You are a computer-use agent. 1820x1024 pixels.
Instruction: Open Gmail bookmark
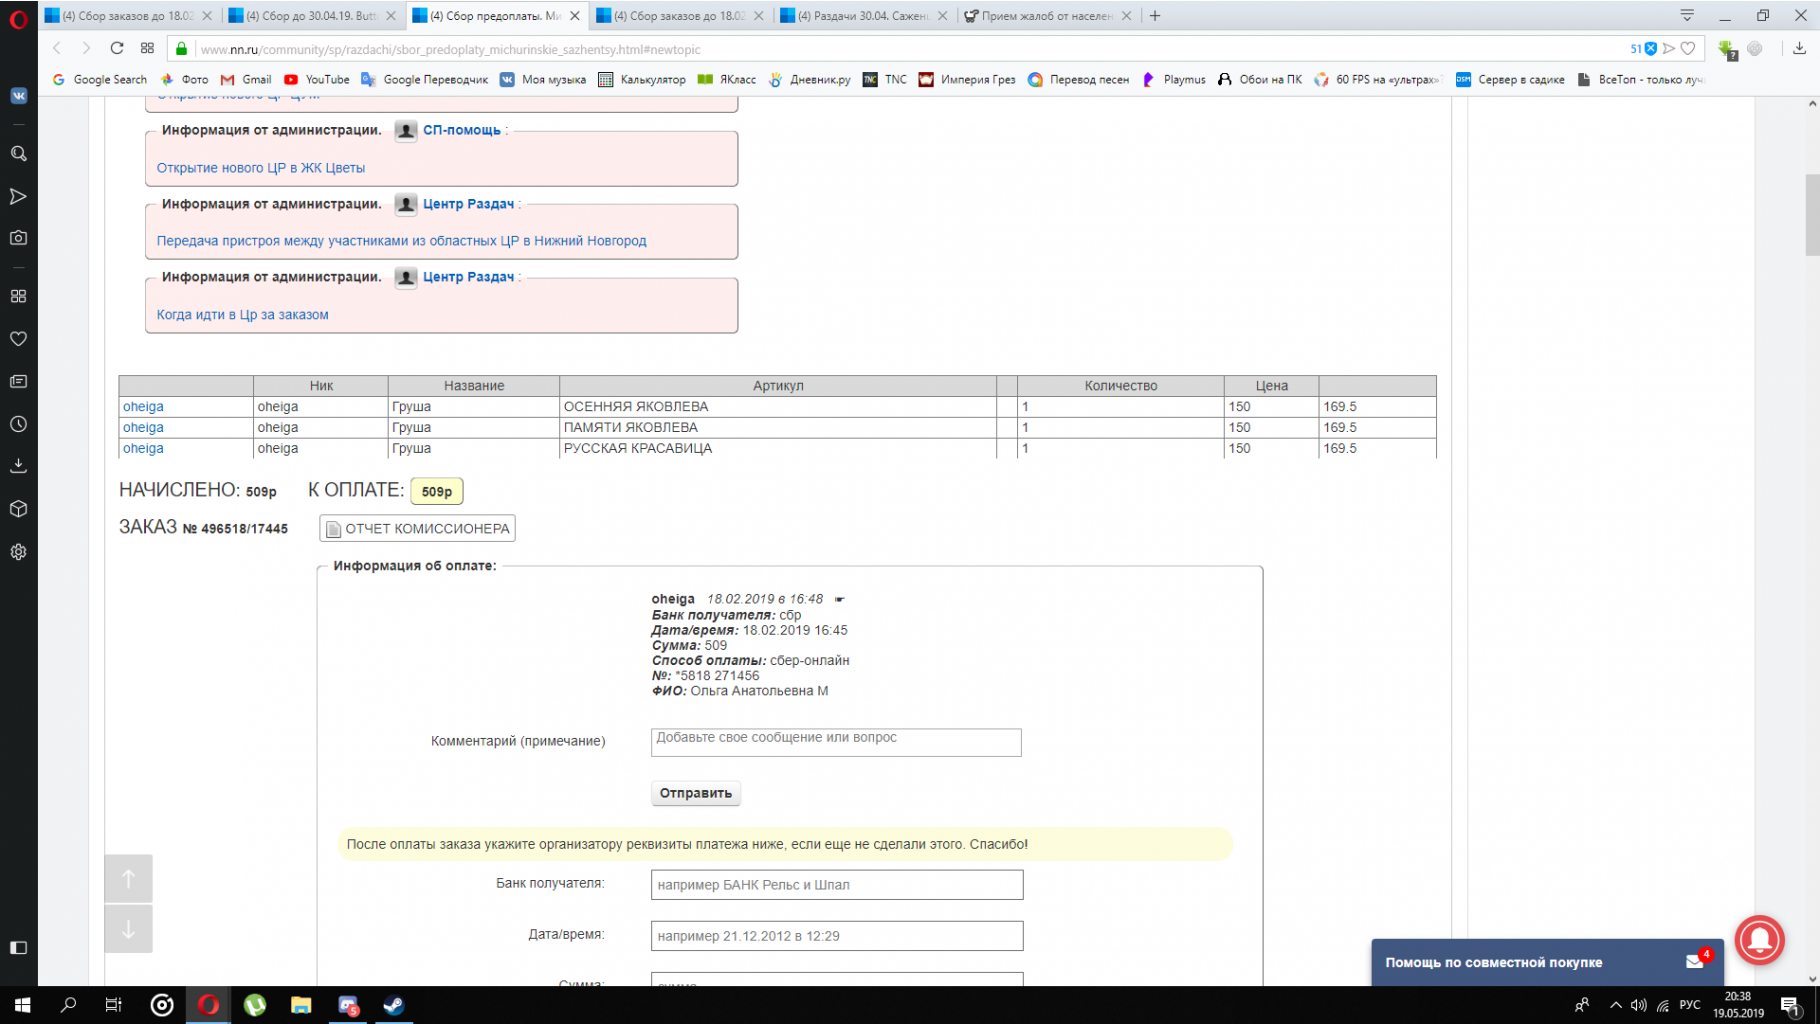(x=246, y=79)
